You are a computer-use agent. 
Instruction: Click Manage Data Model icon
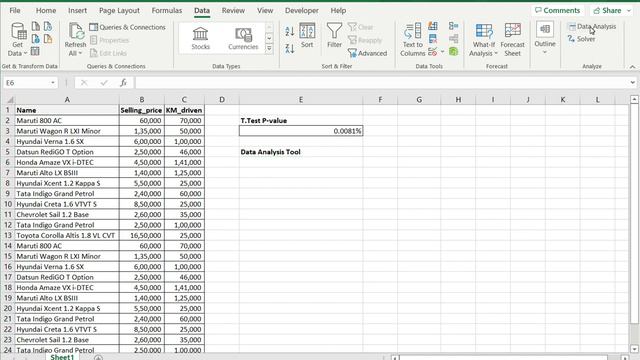pyautogui.click(x=453, y=51)
